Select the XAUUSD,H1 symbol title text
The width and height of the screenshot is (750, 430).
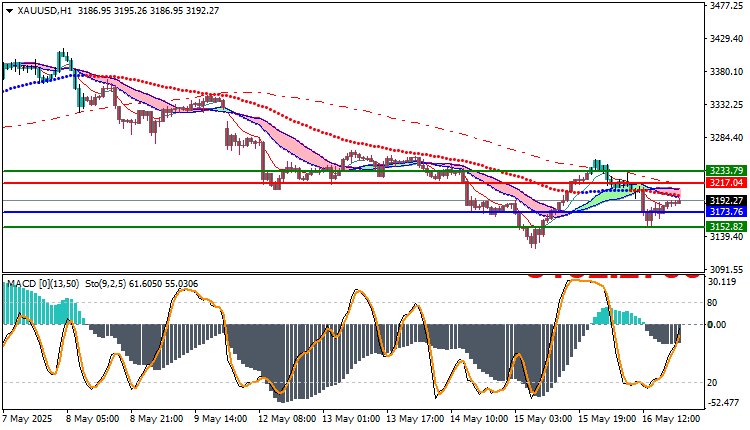point(44,11)
